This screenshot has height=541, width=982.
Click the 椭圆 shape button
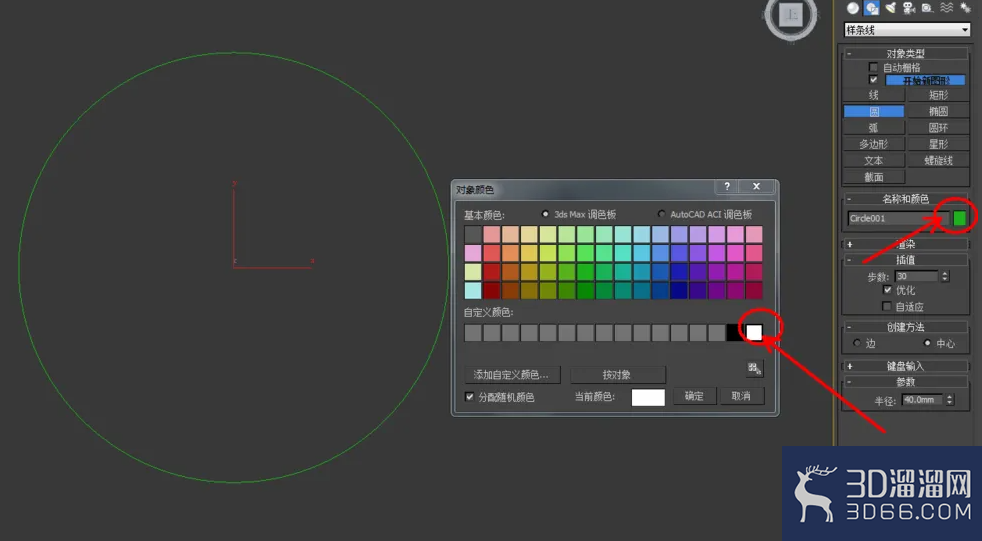(938, 111)
